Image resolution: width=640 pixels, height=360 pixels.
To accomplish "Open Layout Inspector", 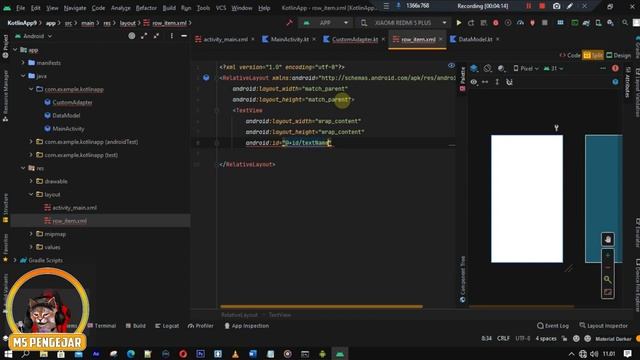I will click(604, 326).
